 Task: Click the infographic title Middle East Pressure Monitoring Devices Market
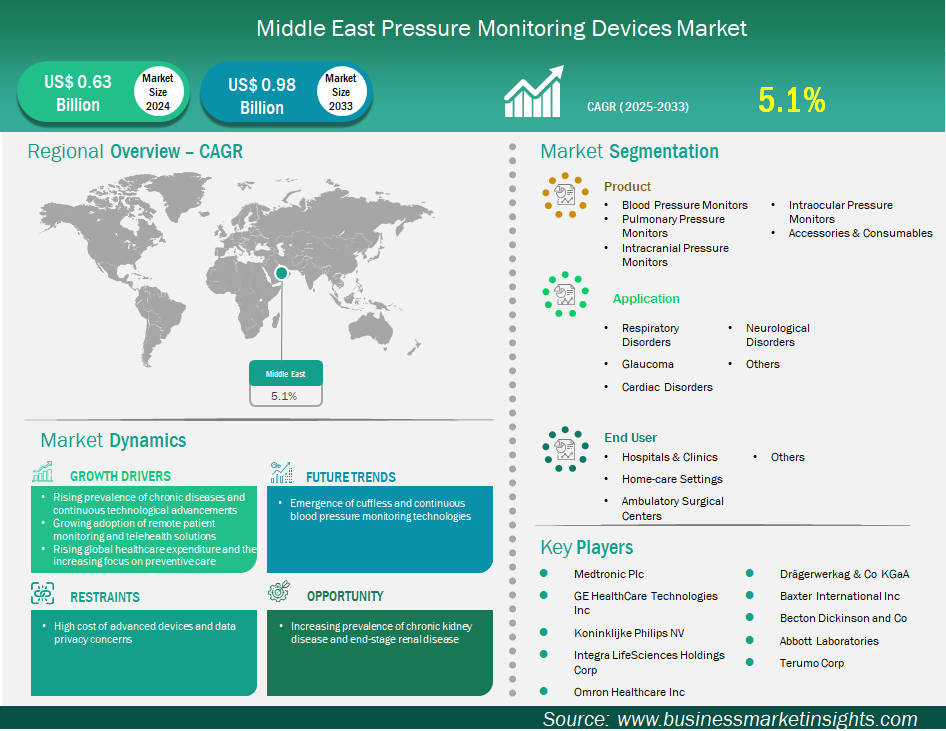pos(501,28)
